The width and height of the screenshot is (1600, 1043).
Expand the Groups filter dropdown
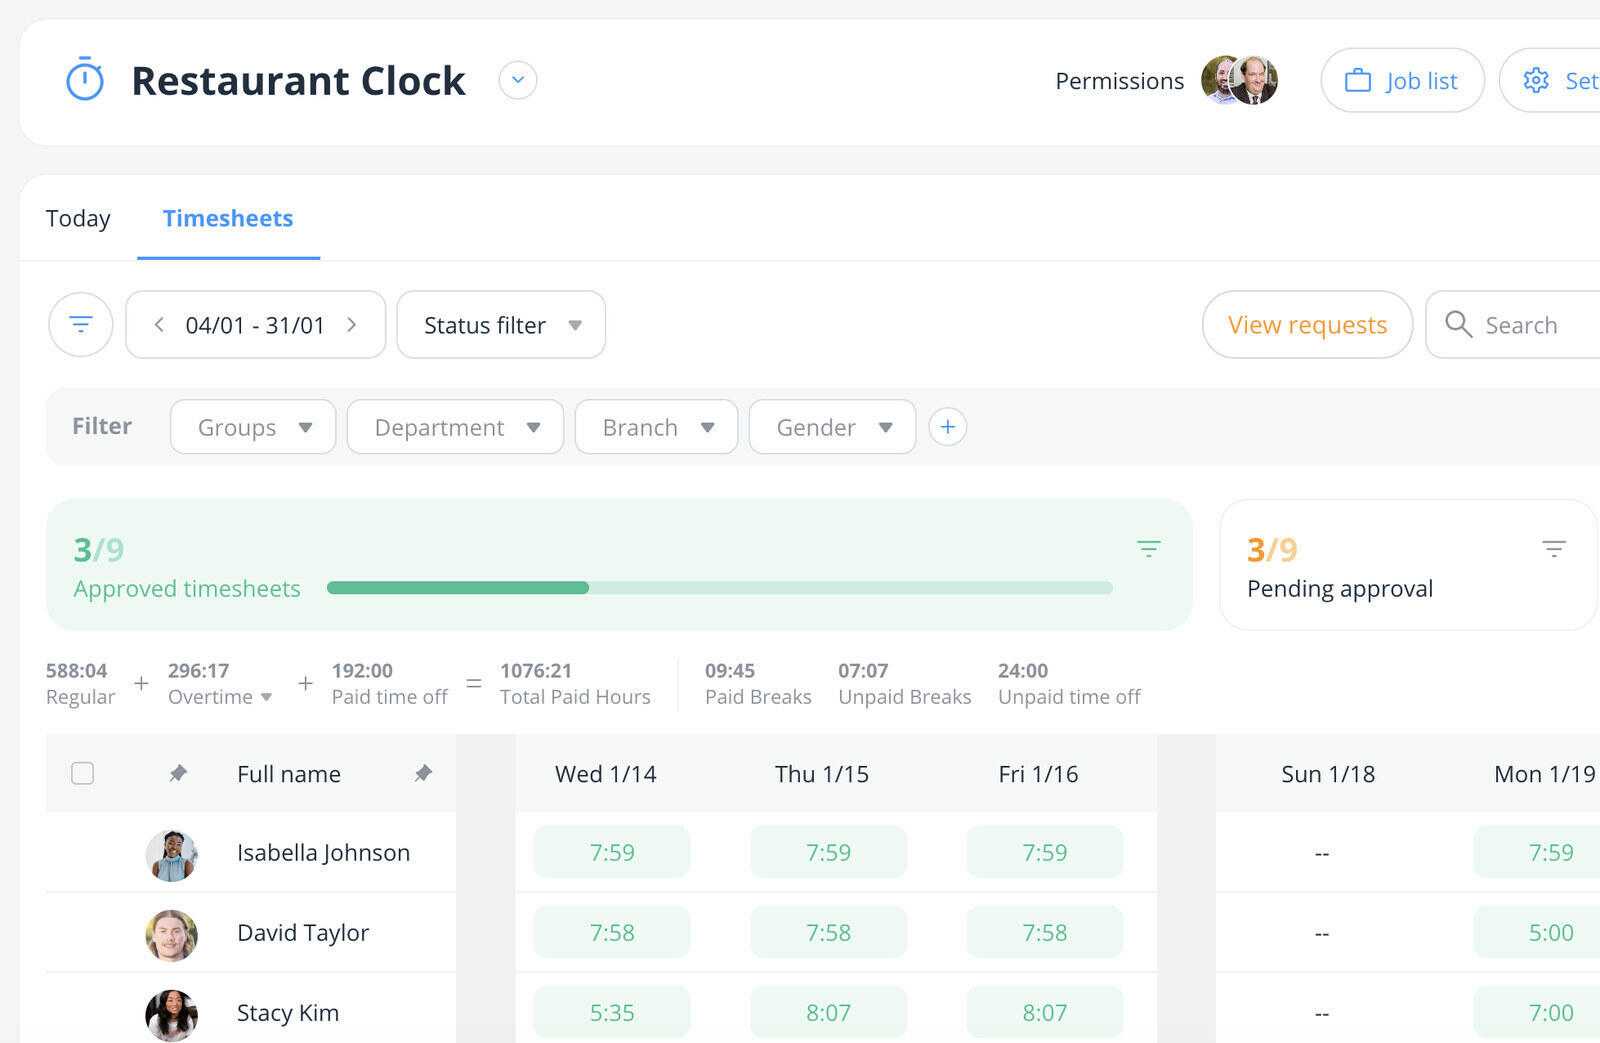click(253, 427)
